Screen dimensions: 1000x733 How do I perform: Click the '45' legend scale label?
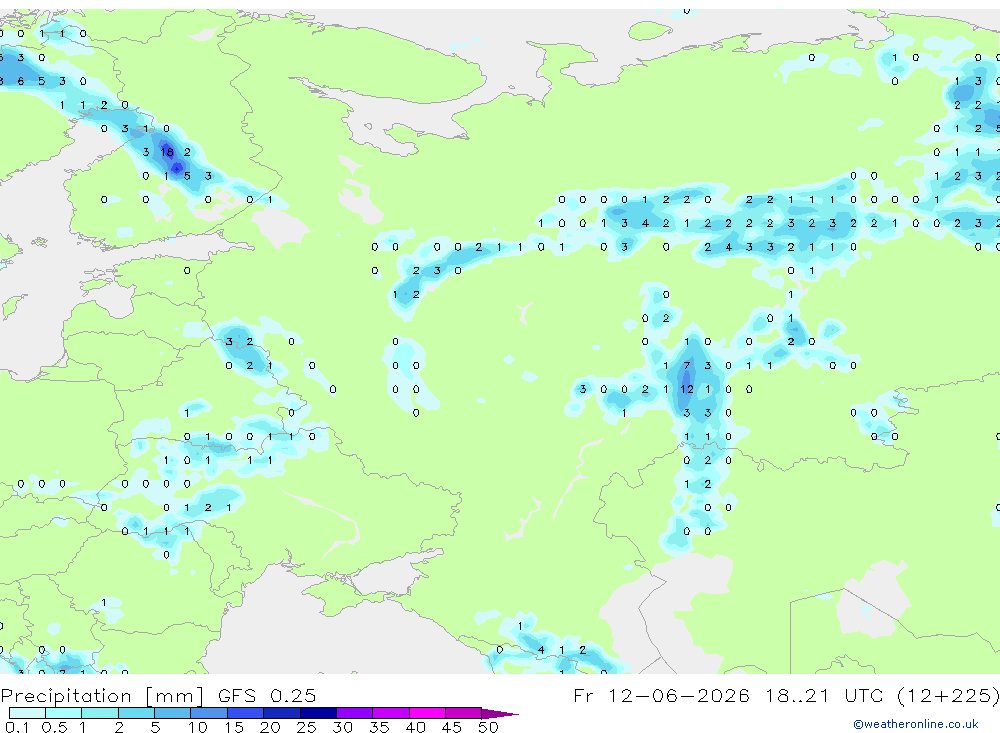pos(452,727)
